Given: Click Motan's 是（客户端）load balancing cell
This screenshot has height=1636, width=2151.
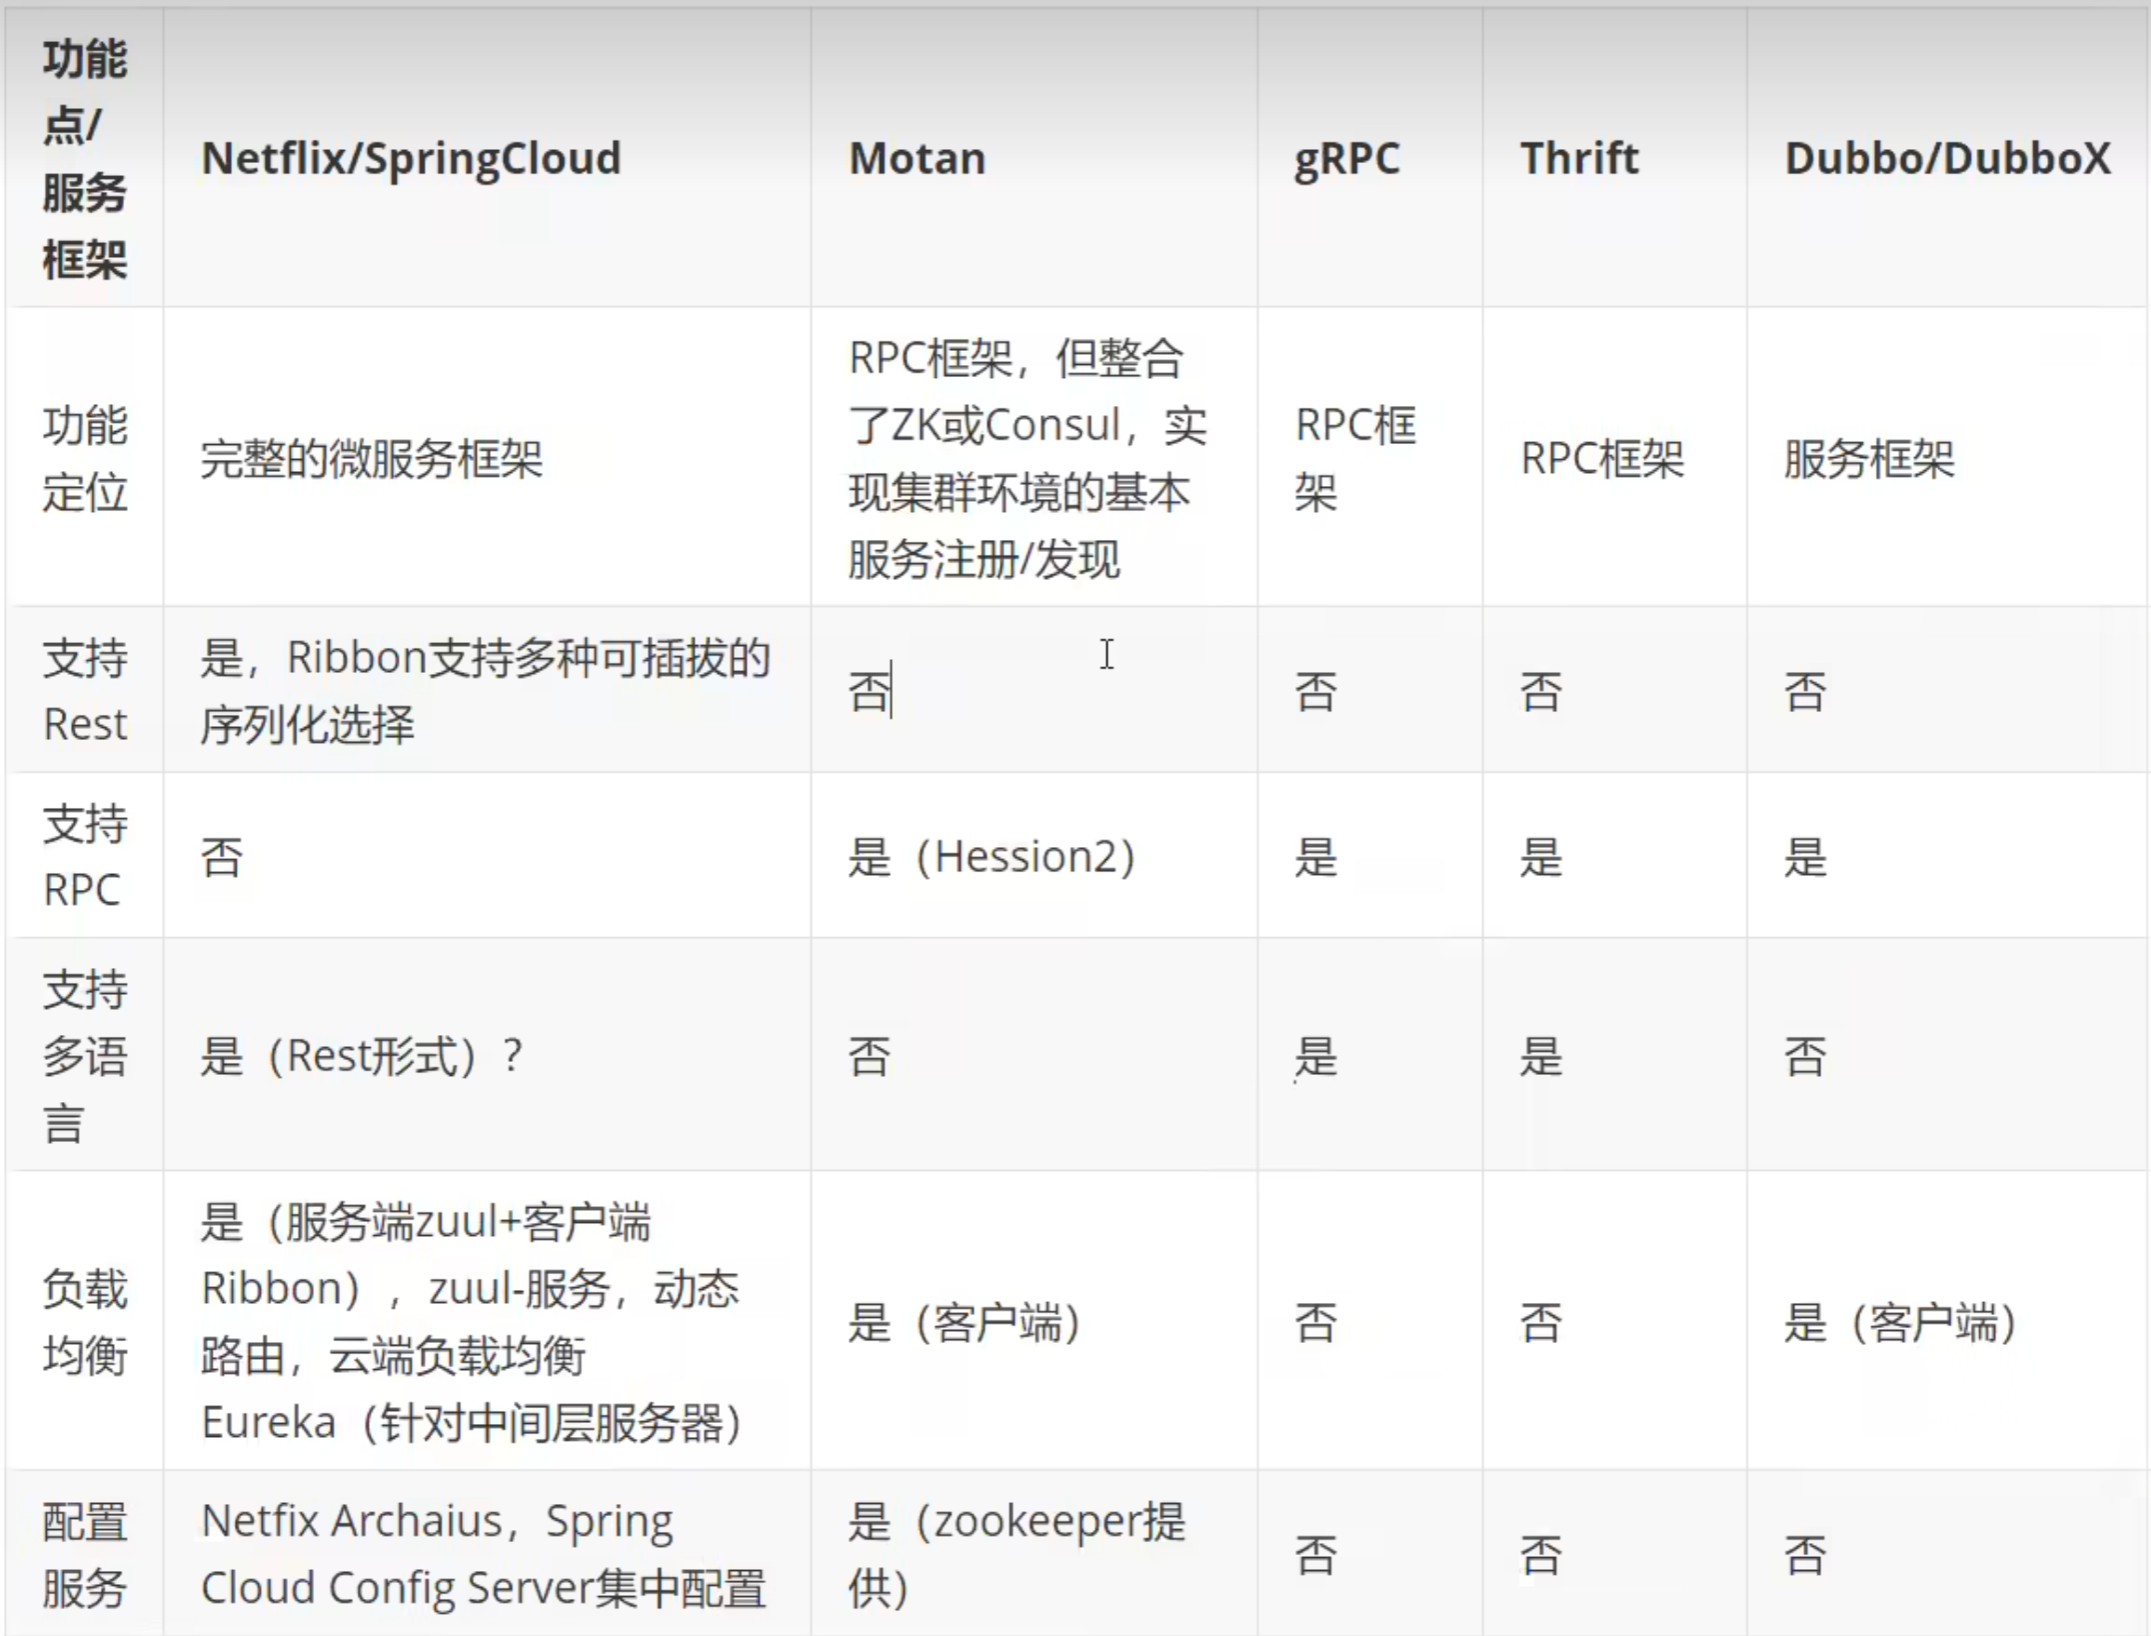Looking at the screenshot, I should pyautogui.click(x=964, y=1322).
